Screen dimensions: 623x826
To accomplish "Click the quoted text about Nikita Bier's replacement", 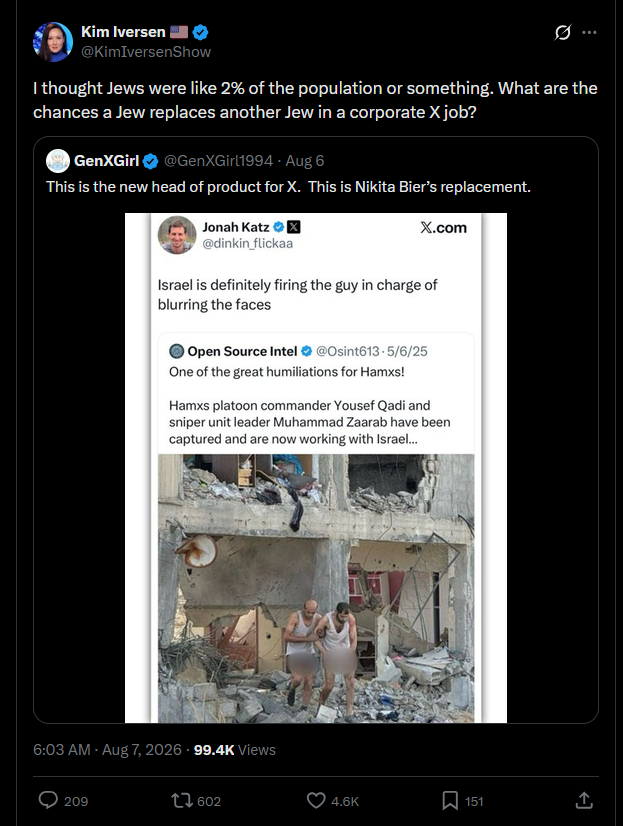I will tap(288, 187).
